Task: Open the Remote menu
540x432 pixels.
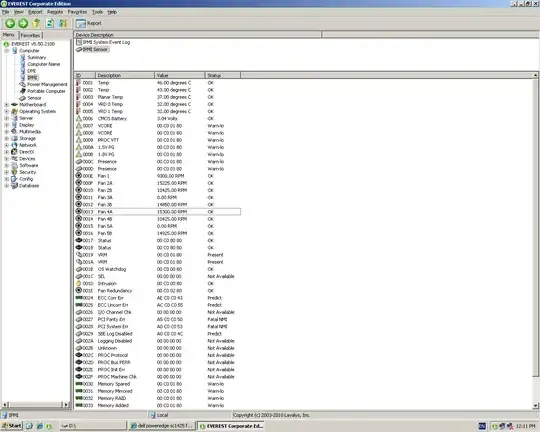Action: pos(55,12)
